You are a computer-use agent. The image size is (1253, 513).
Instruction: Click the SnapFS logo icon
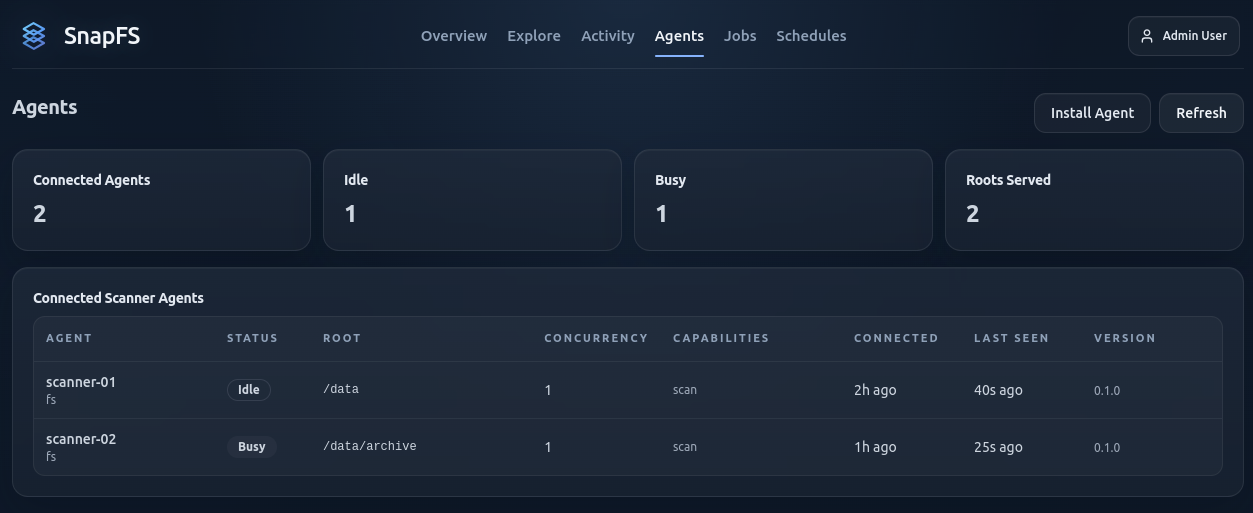34,36
